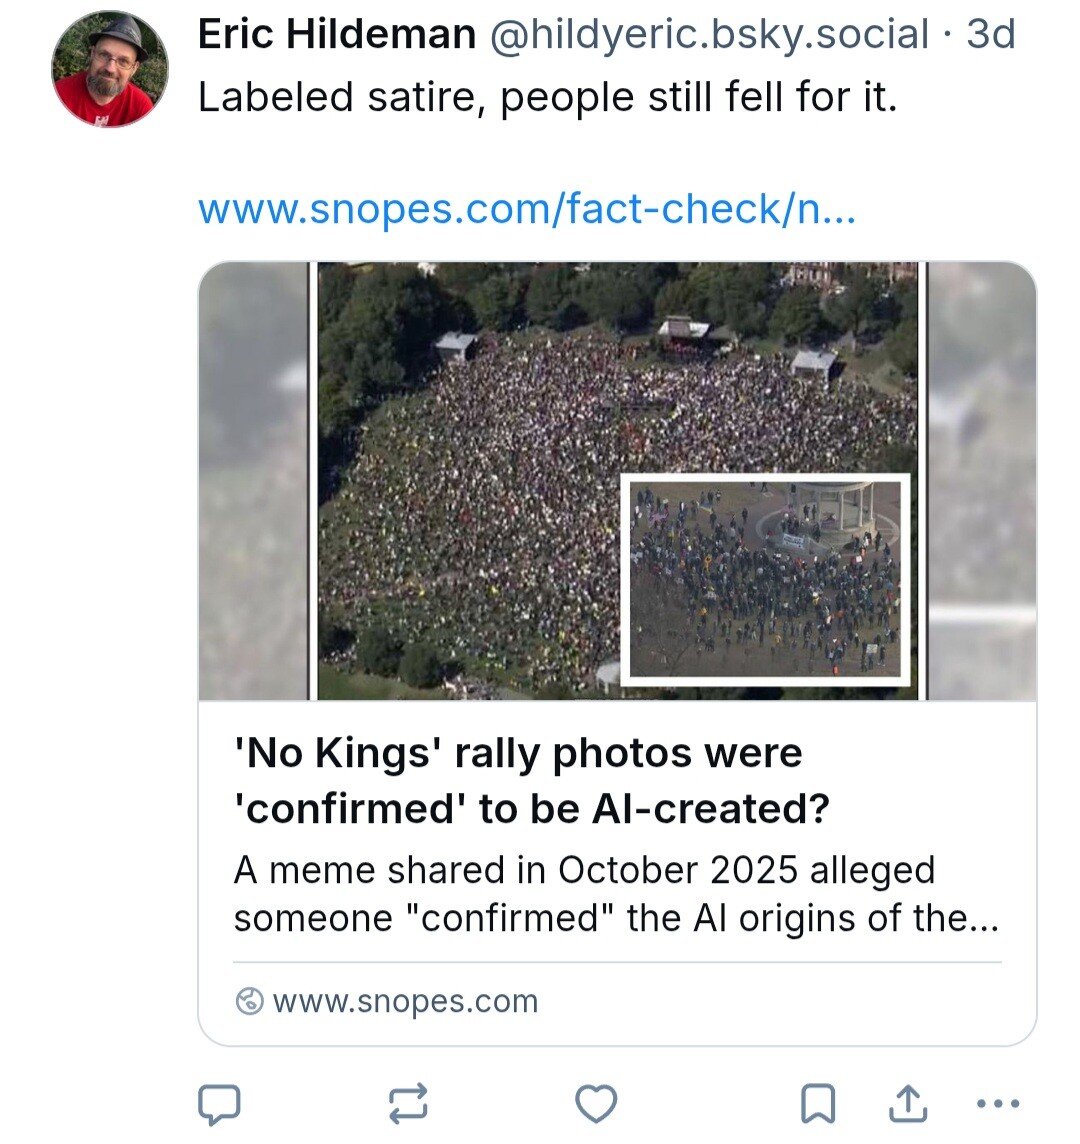This screenshot has height=1144, width=1080.
Task: Bookmark this post
Action: (x=818, y=1103)
